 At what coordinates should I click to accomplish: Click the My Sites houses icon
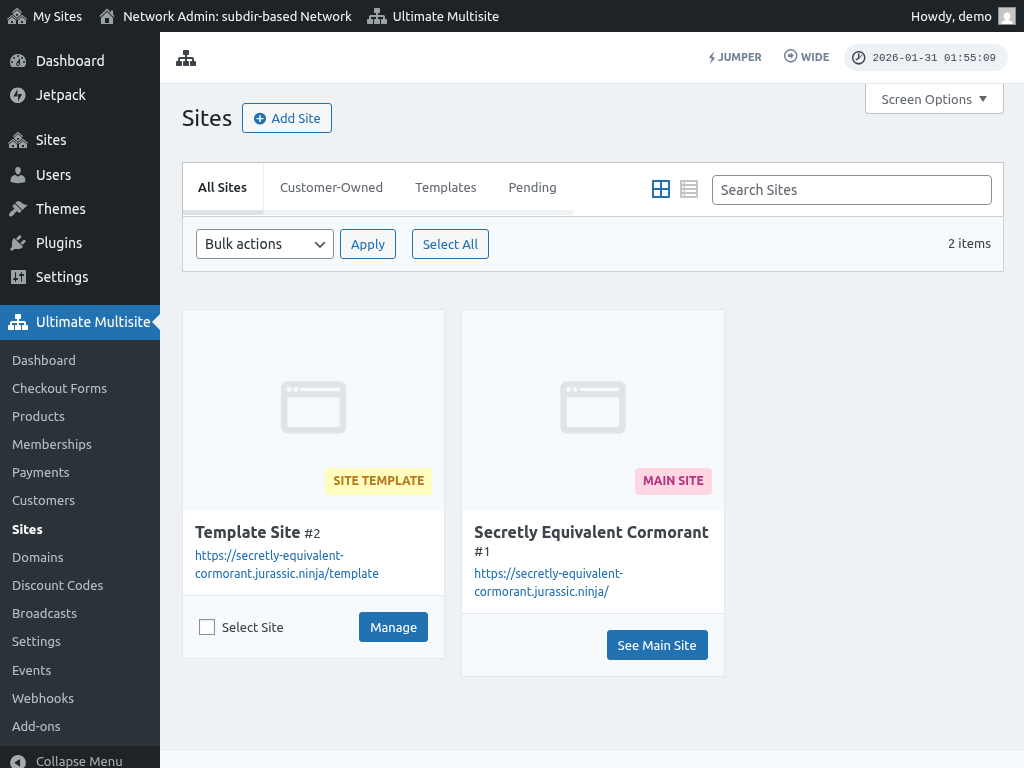point(17,16)
